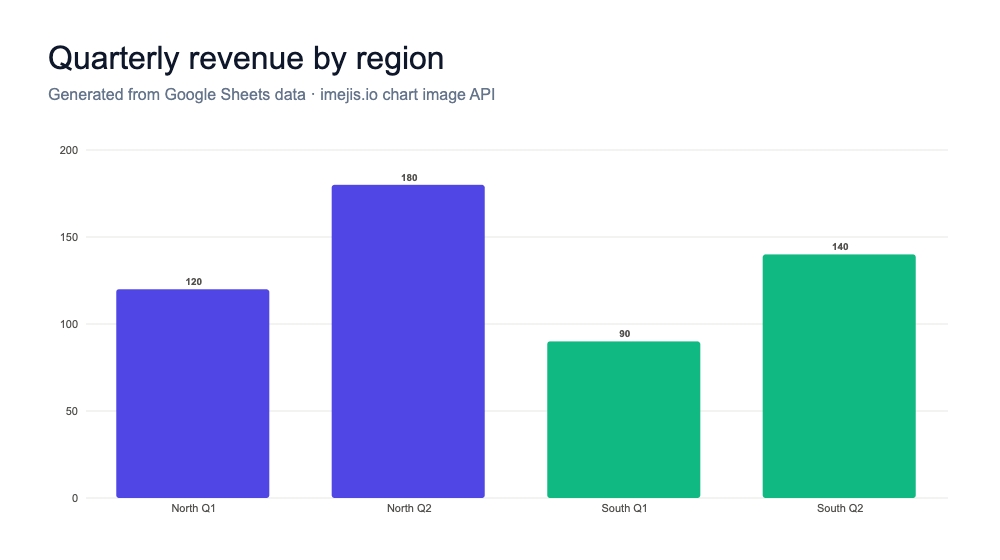
Task: Click the 'North Q1' axis label
Action: [x=193, y=508]
